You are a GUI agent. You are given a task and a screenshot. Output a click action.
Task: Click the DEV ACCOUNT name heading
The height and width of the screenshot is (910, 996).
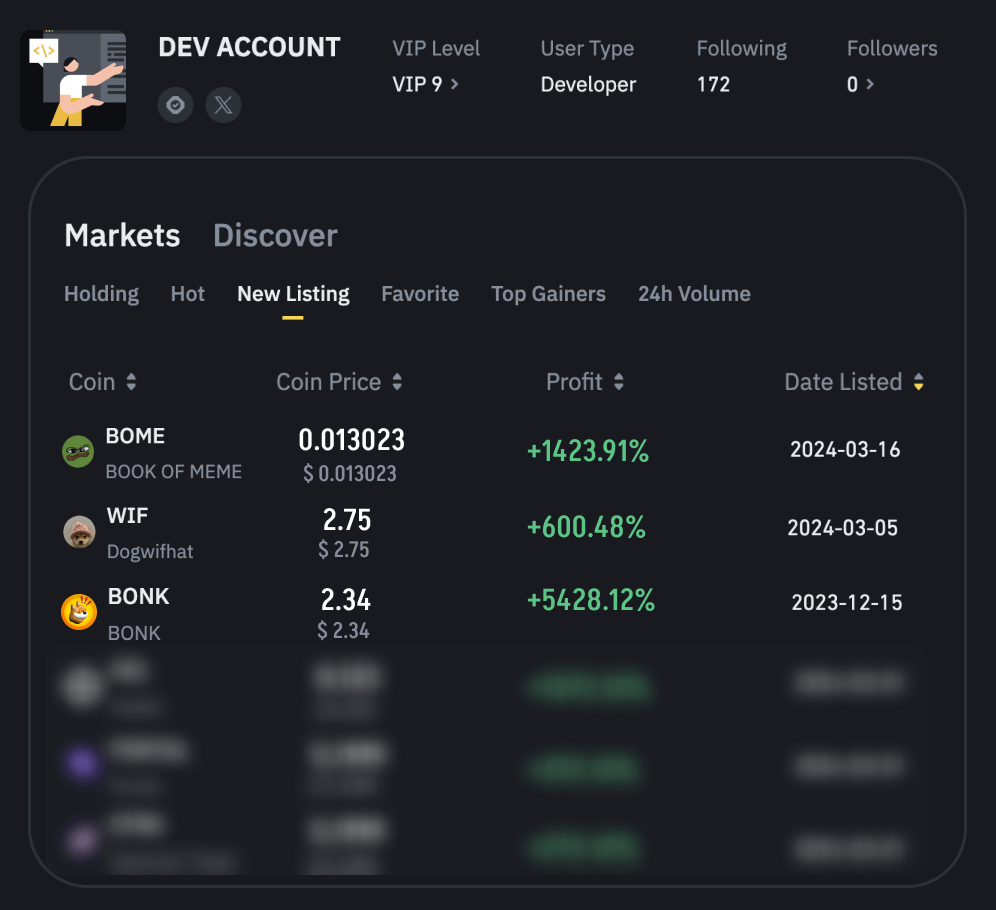tap(250, 48)
